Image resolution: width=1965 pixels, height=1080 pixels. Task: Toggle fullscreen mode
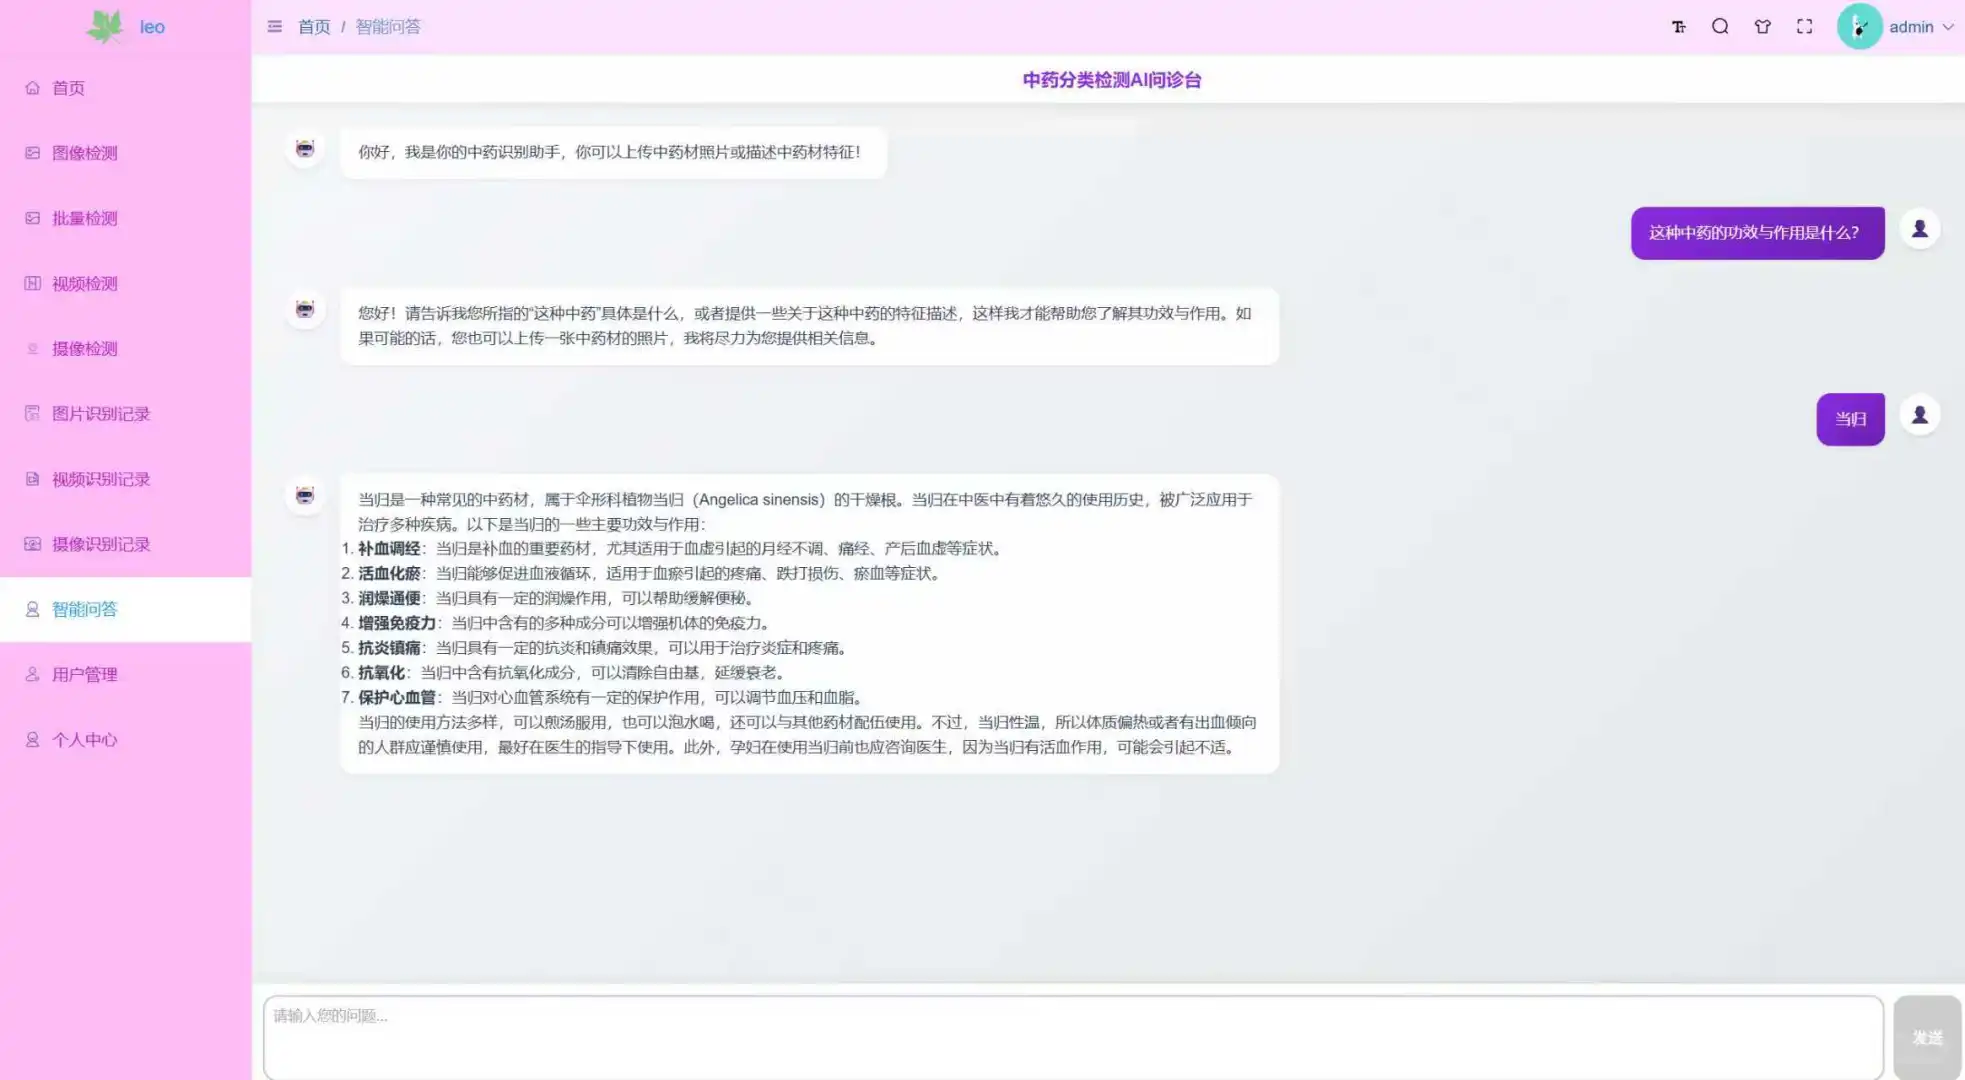(1805, 26)
